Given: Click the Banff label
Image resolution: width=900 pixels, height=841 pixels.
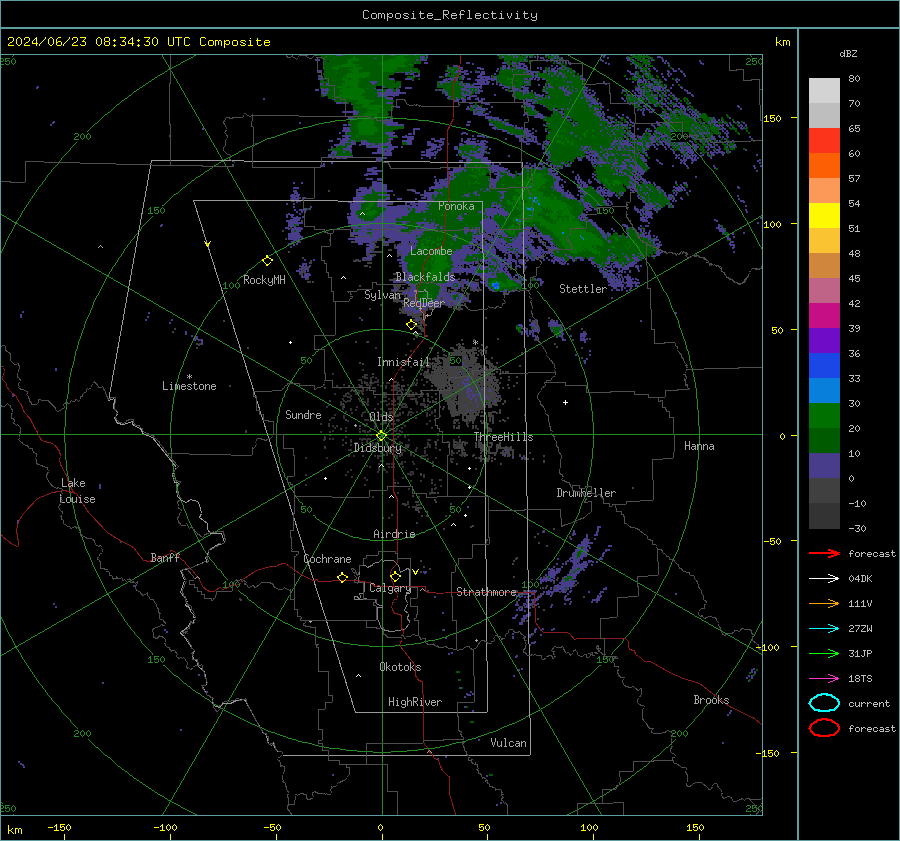Looking at the screenshot, I should tap(165, 558).
